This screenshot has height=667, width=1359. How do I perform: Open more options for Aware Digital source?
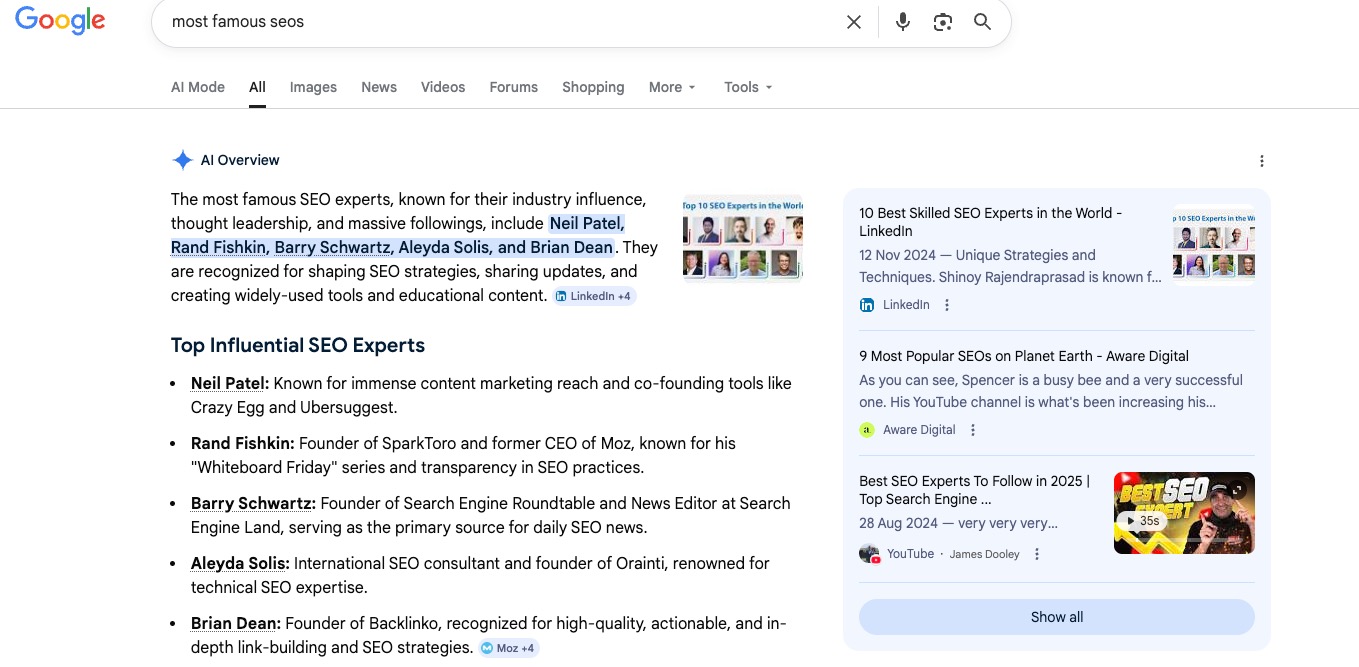point(973,430)
